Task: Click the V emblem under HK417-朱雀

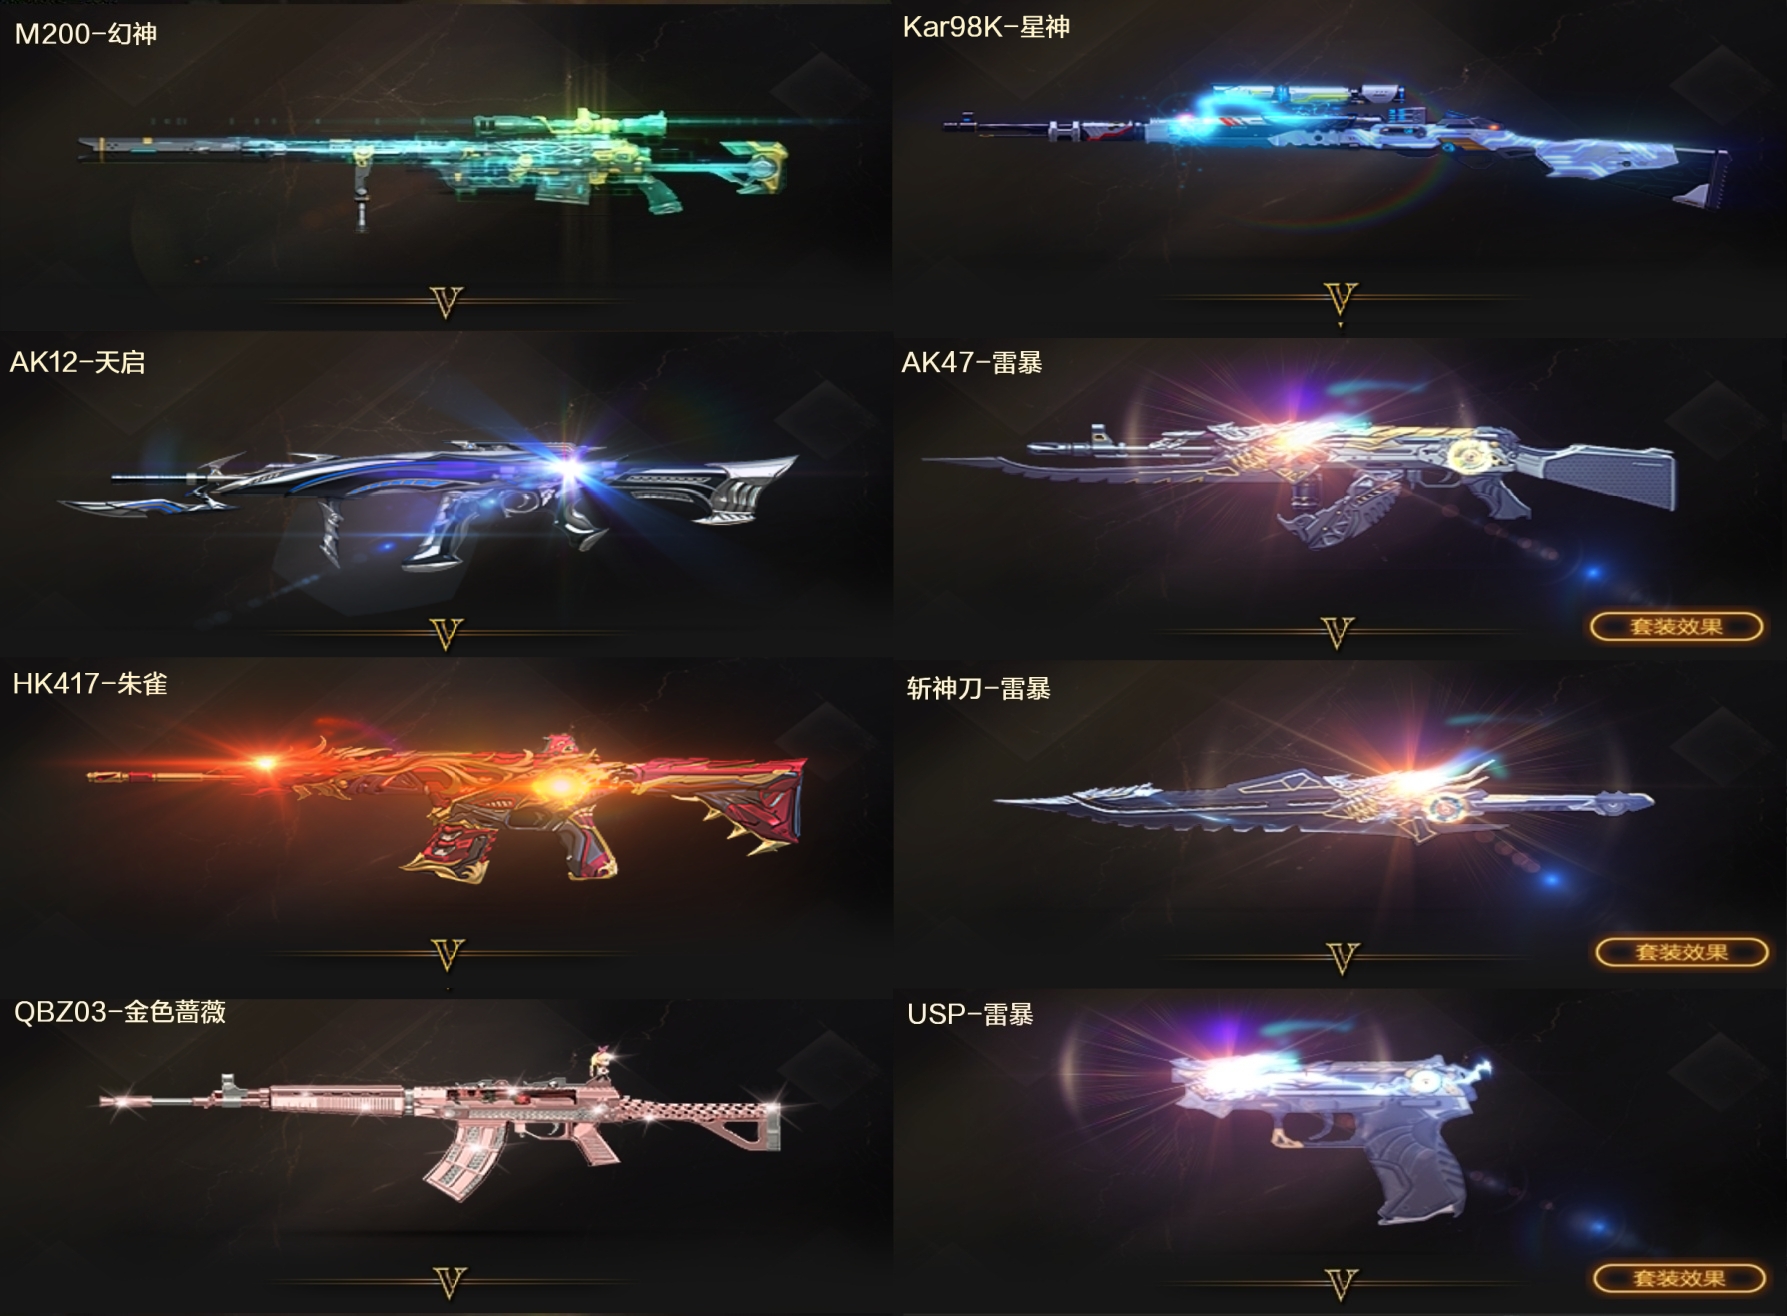Action: 447,955
